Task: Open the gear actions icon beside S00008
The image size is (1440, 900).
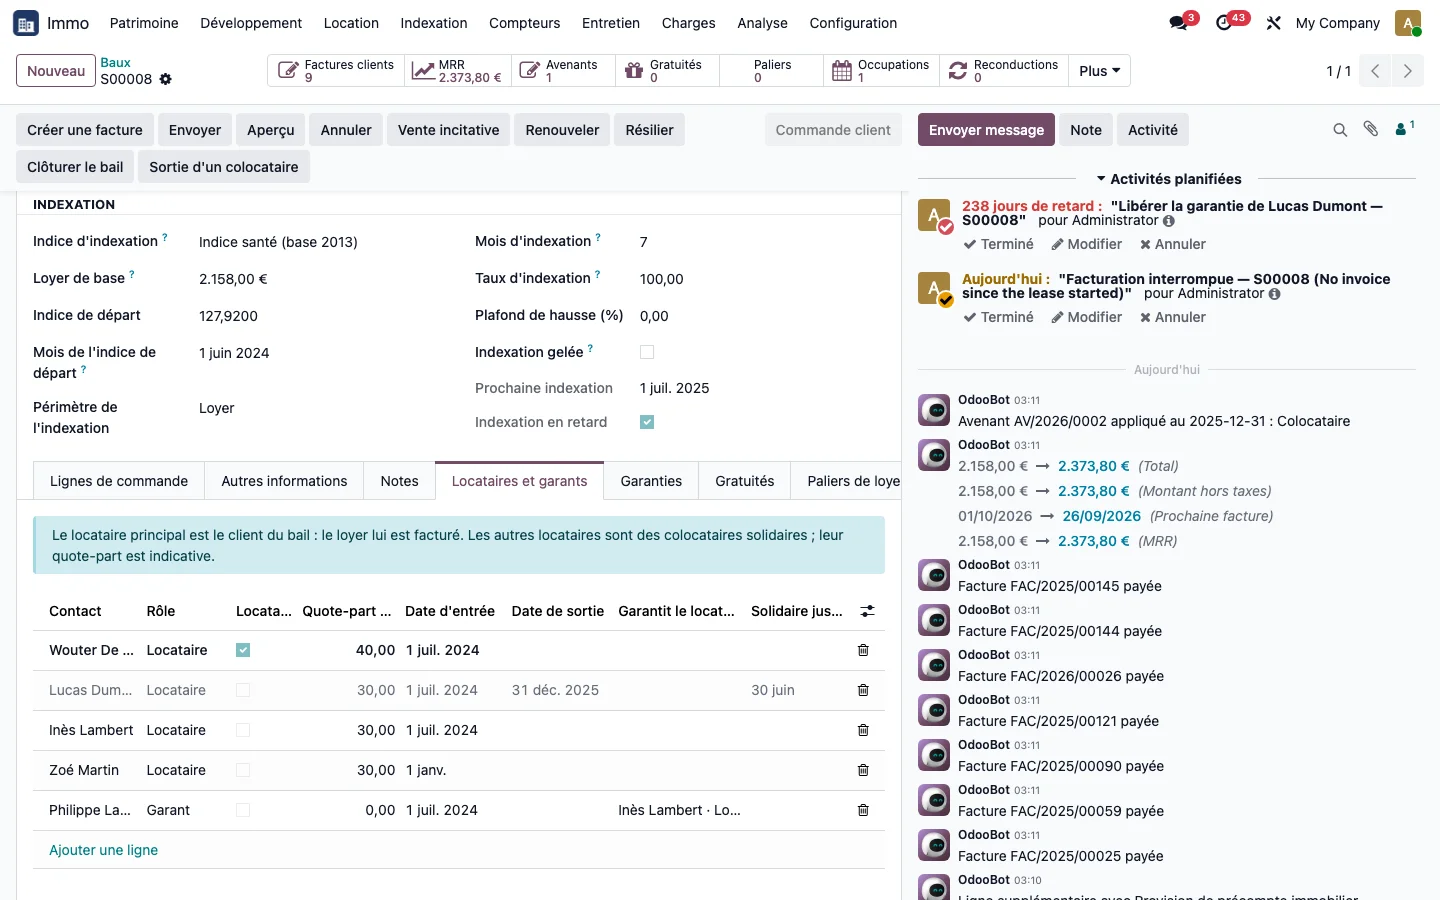Action: tap(166, 79)
